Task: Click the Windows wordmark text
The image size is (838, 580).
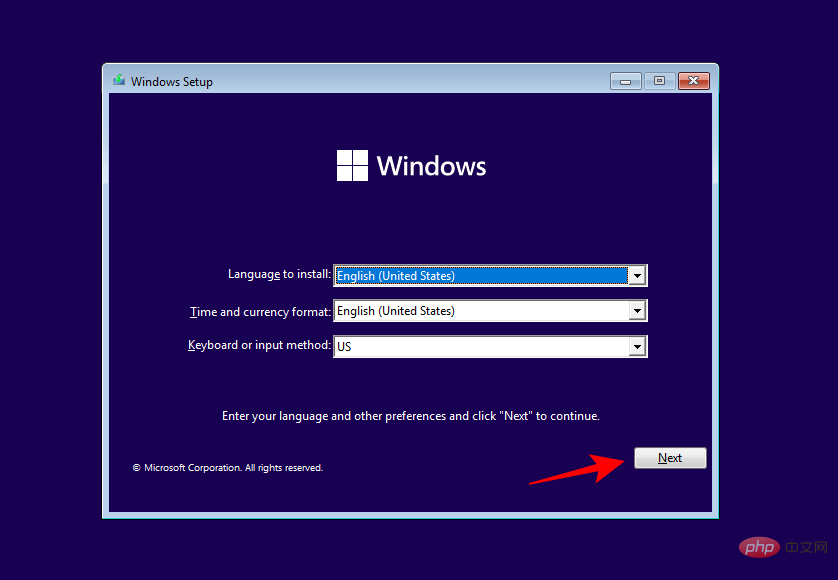Action: click(x=432, y=165)
